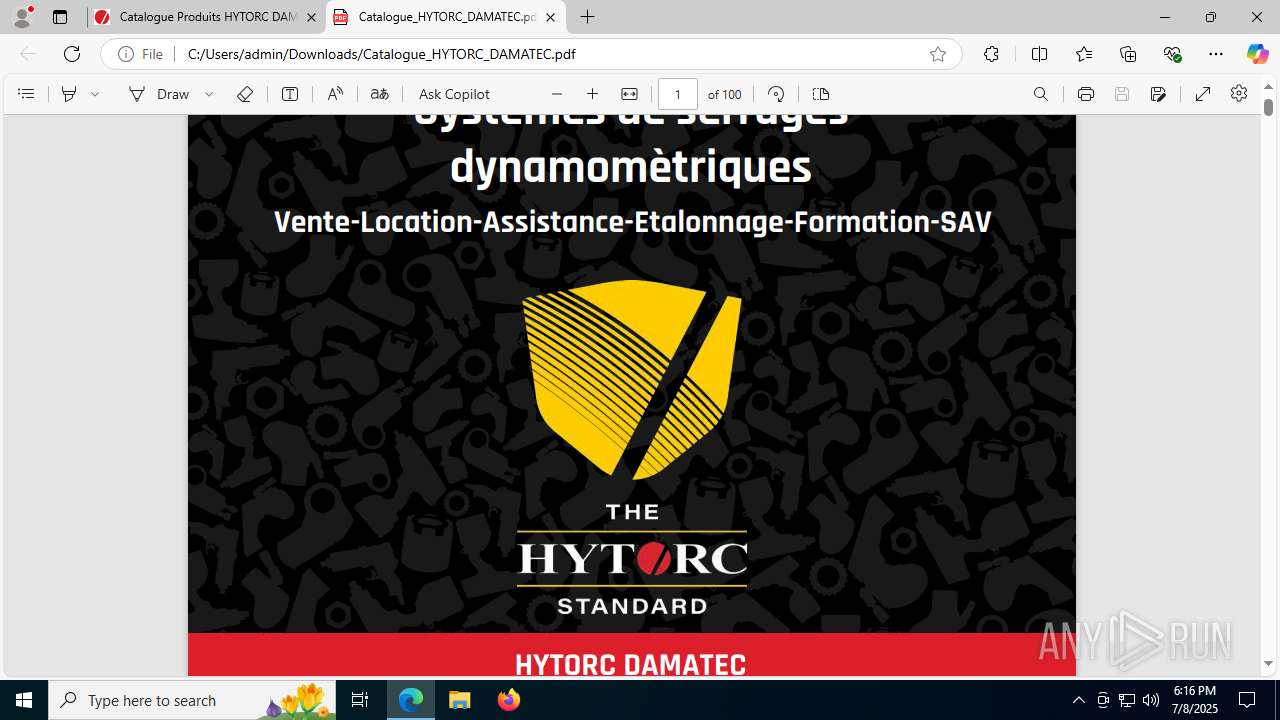Open the Windows Start menu
Image resolution: width=1280 pixels, height=720 pixels.
pyautogui.click(x=24, y=700)
